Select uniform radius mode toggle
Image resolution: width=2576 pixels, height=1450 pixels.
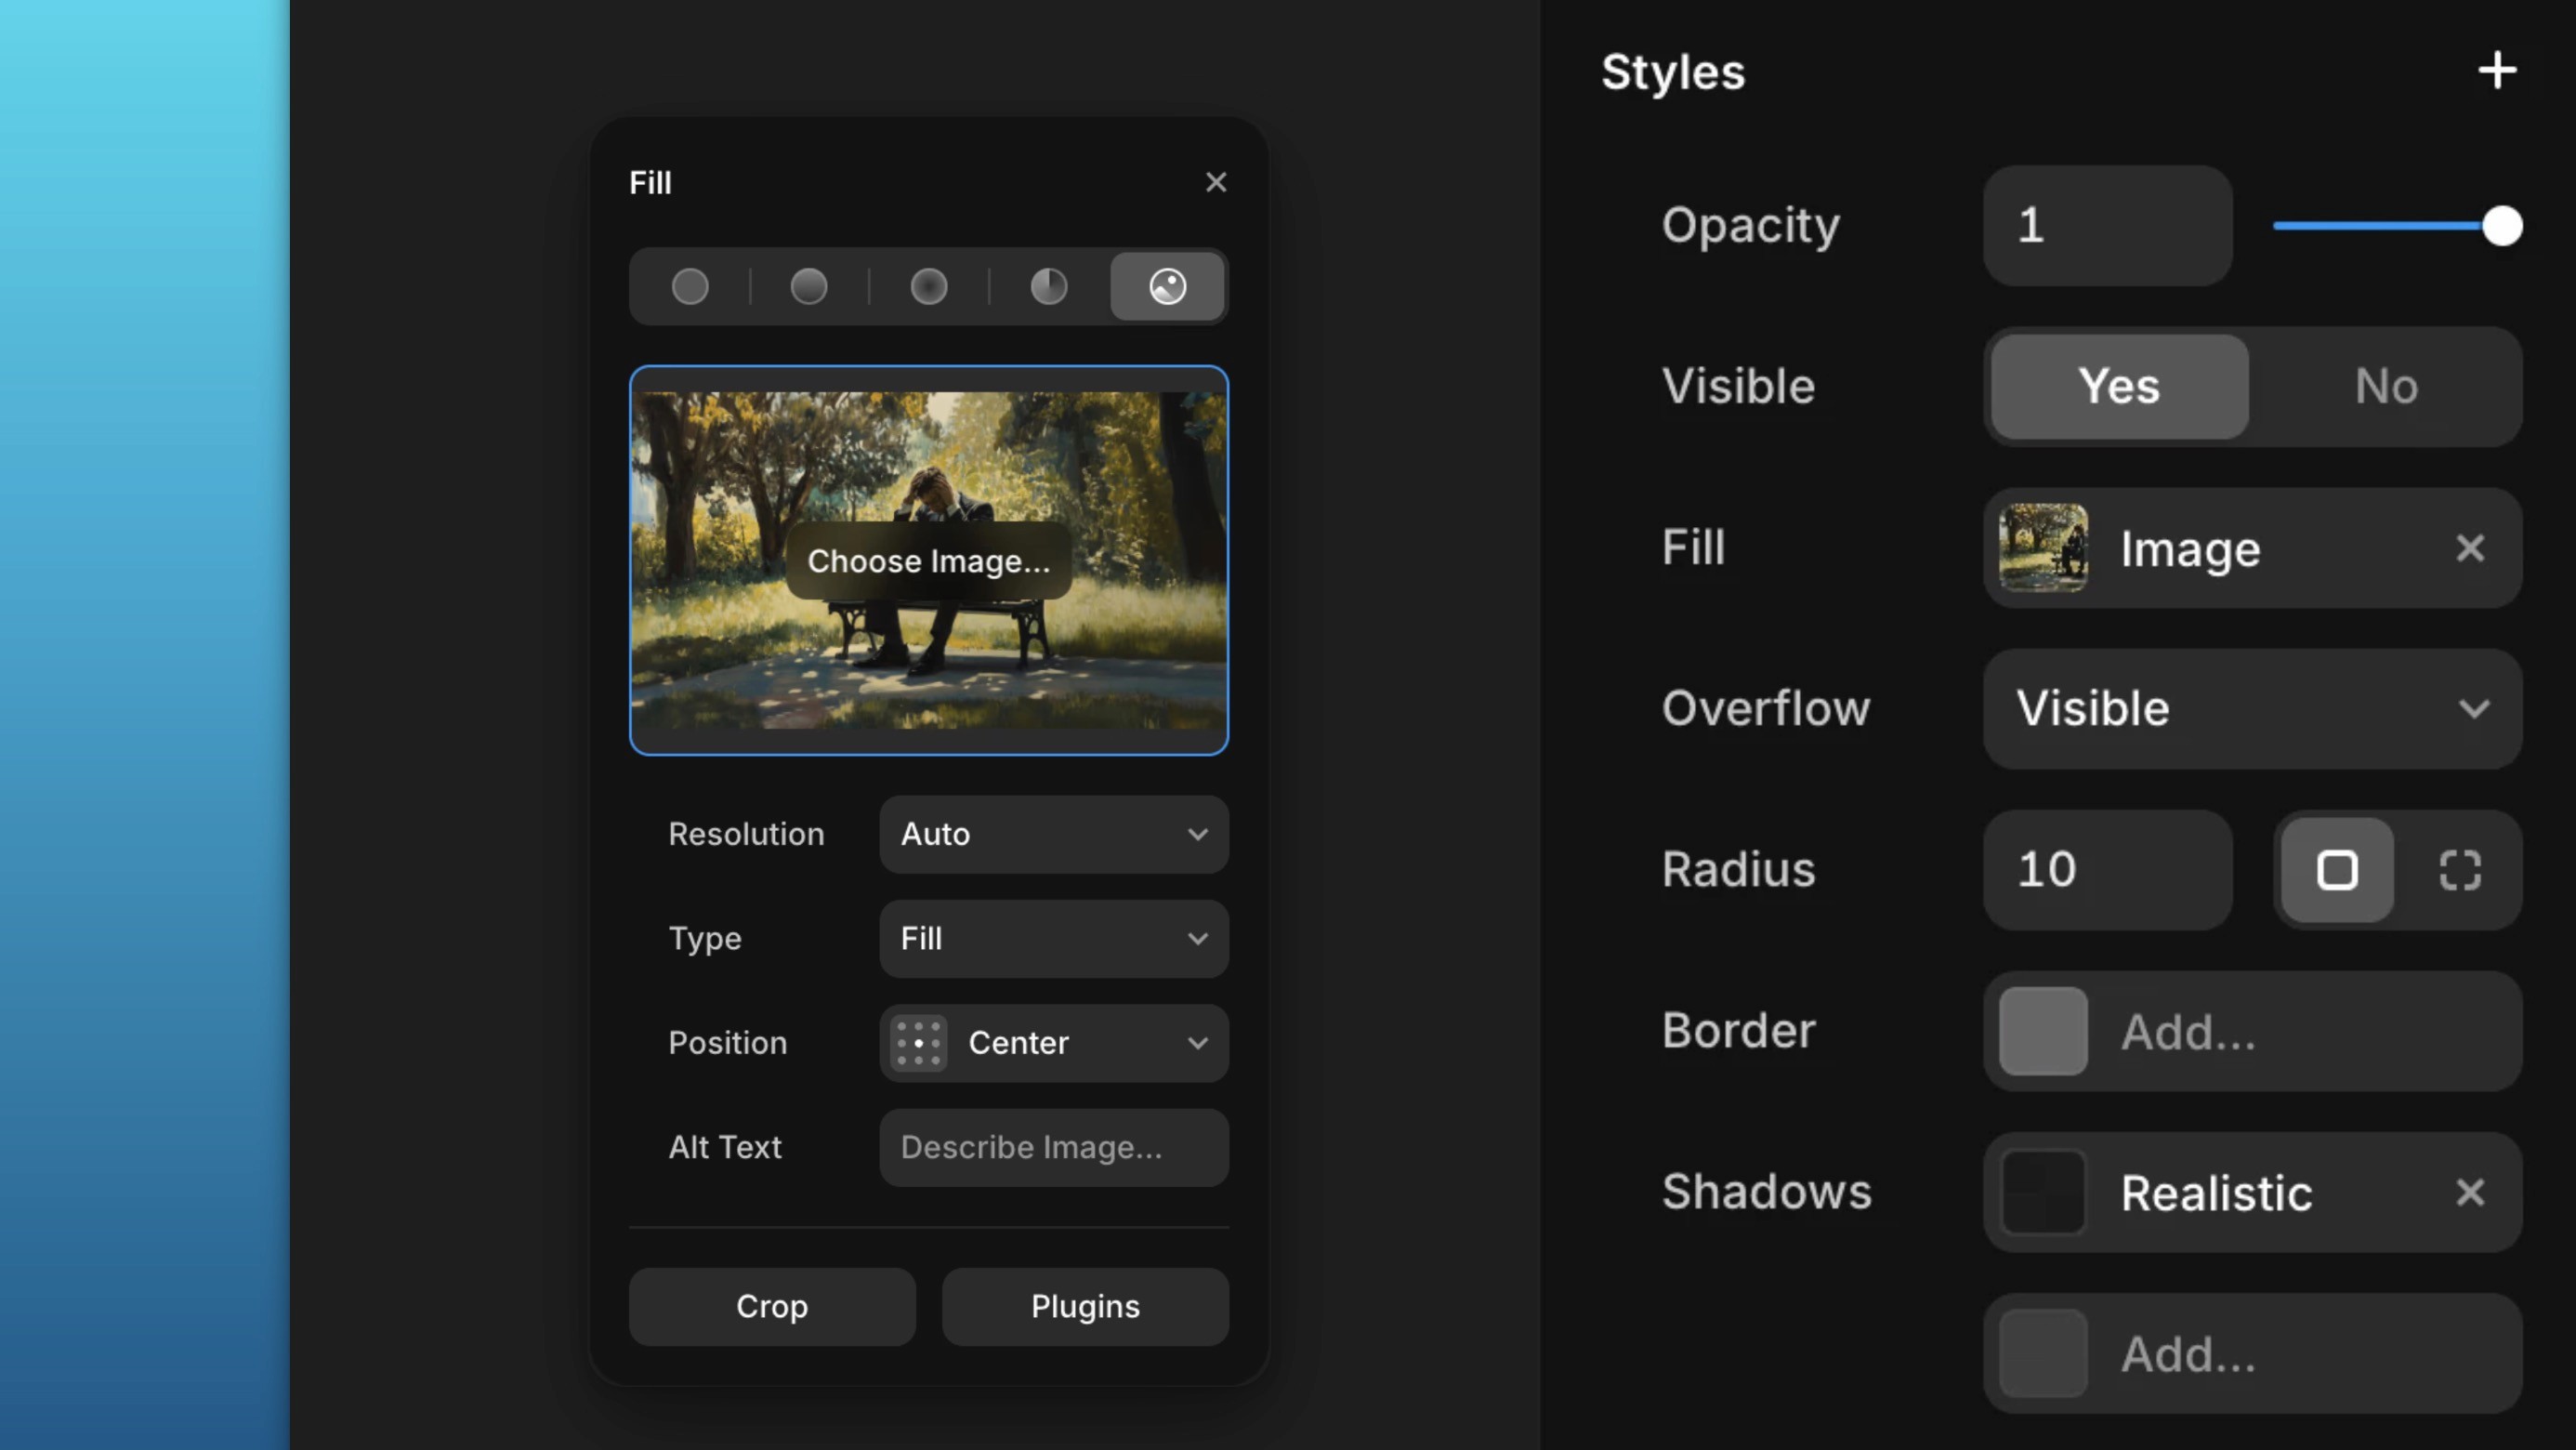[2337, 870]
